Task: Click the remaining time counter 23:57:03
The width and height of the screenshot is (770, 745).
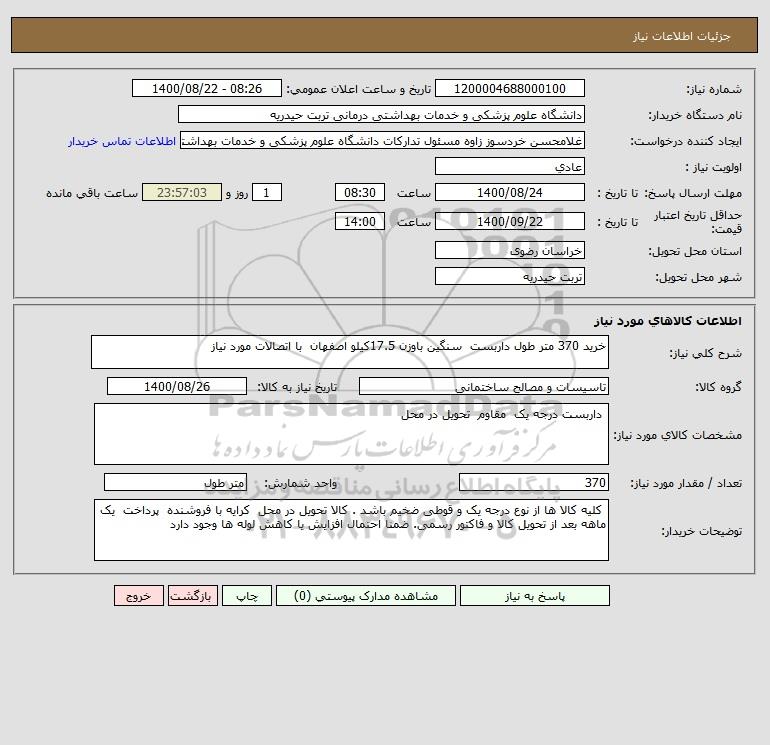Action: [182, 193]
